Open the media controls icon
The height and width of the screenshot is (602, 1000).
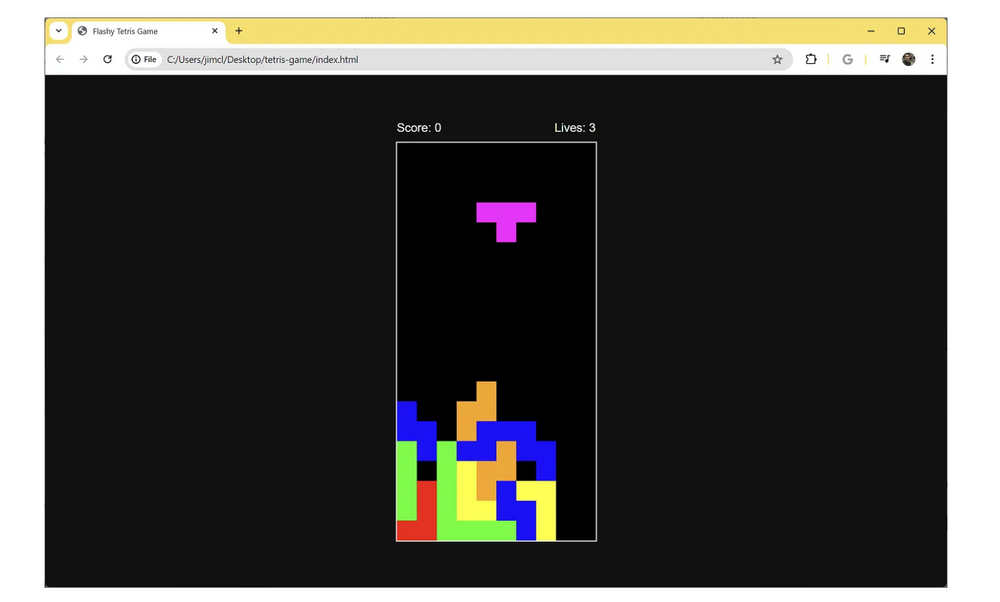[x=884, y=60]
